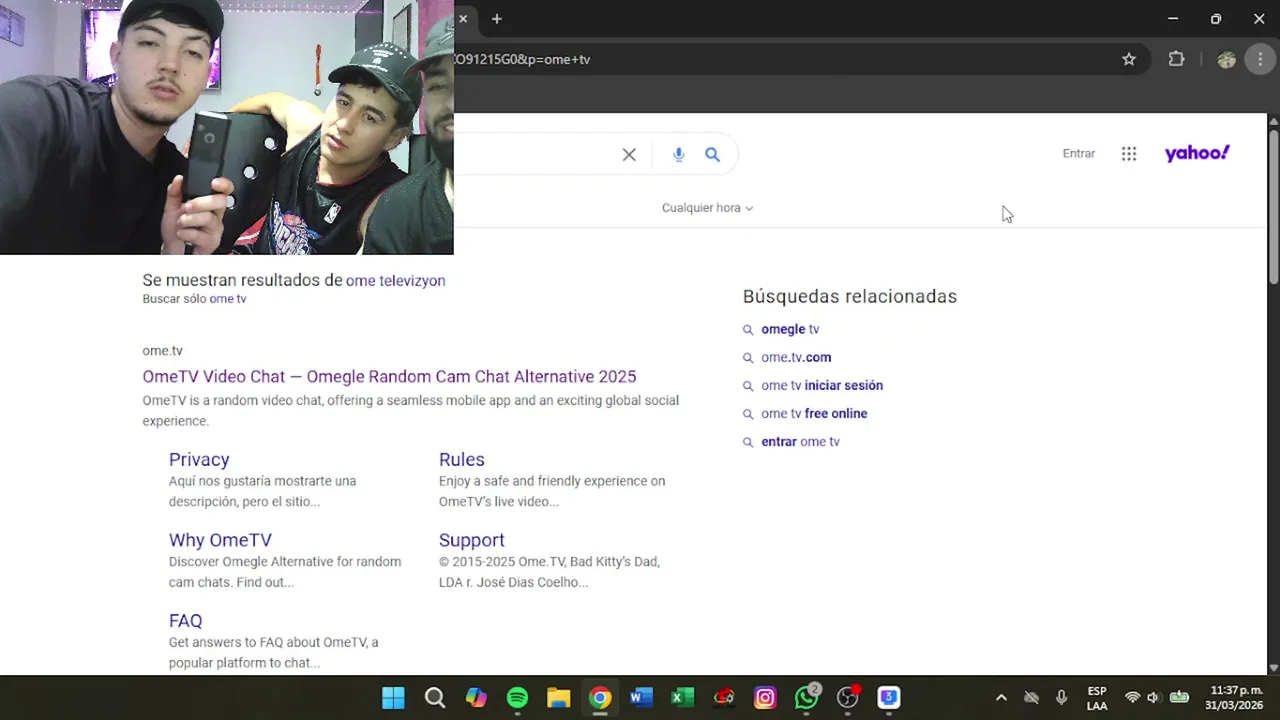Image resolution: width=1280 pixels, height=720 pixels.
Task: Open the FAQ sublink
Action: (185, 621)
